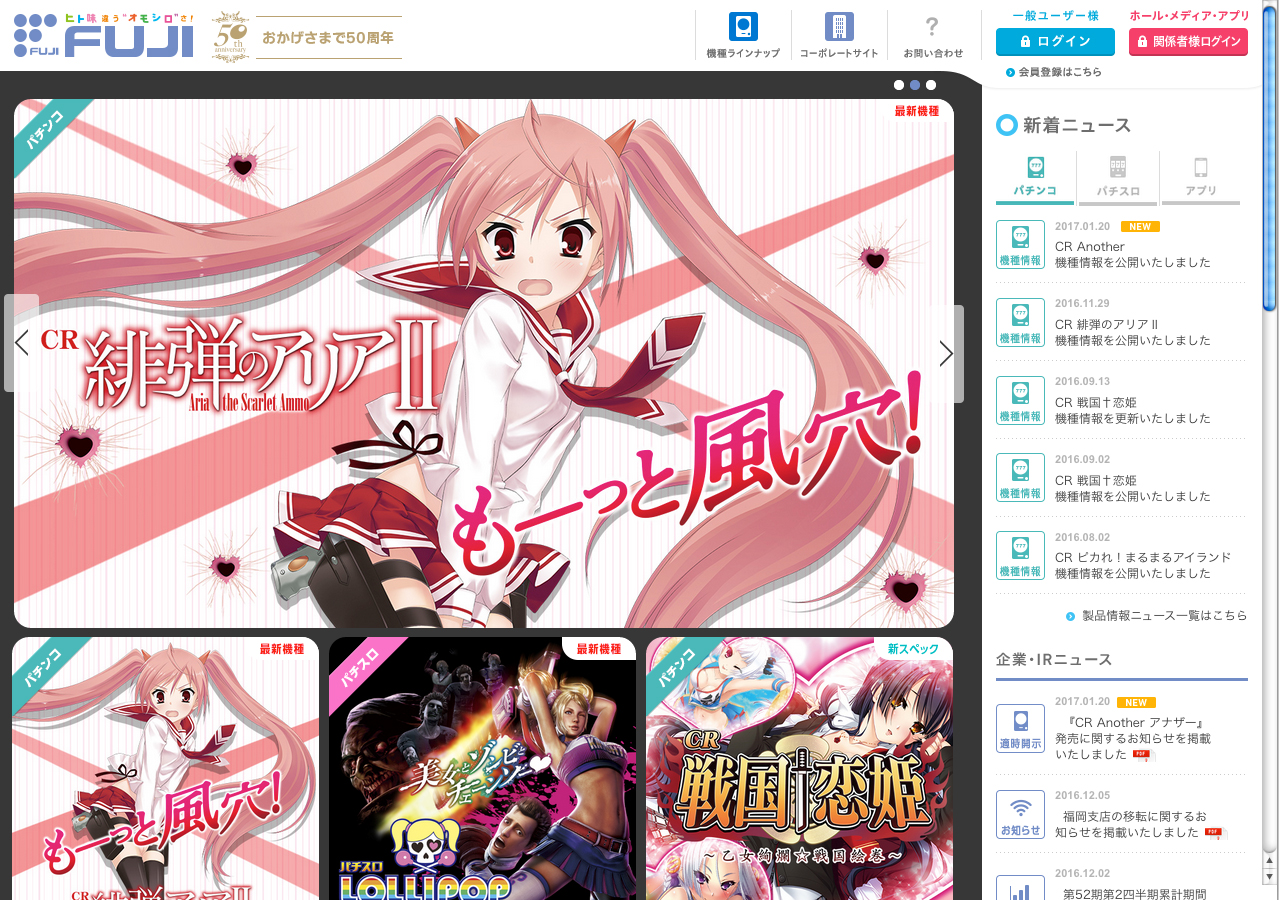Click the 一般ユーザー様 label
Screen dimensions: 1279x900
tap(1055, 15)
